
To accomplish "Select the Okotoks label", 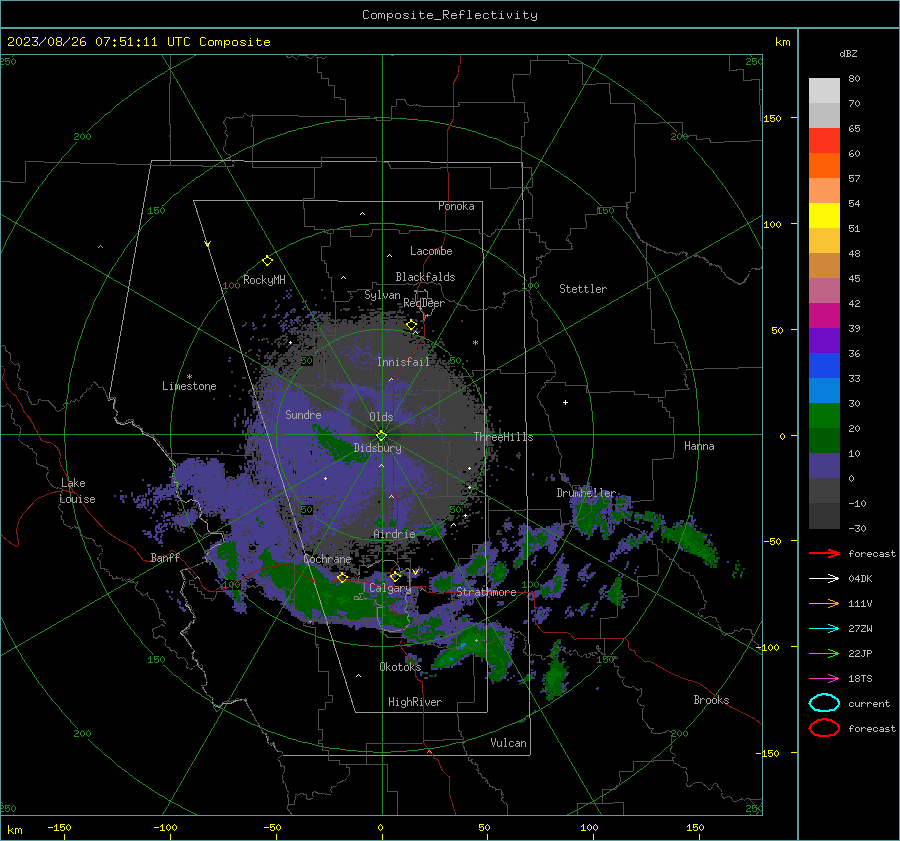I will tap(400, 667).
